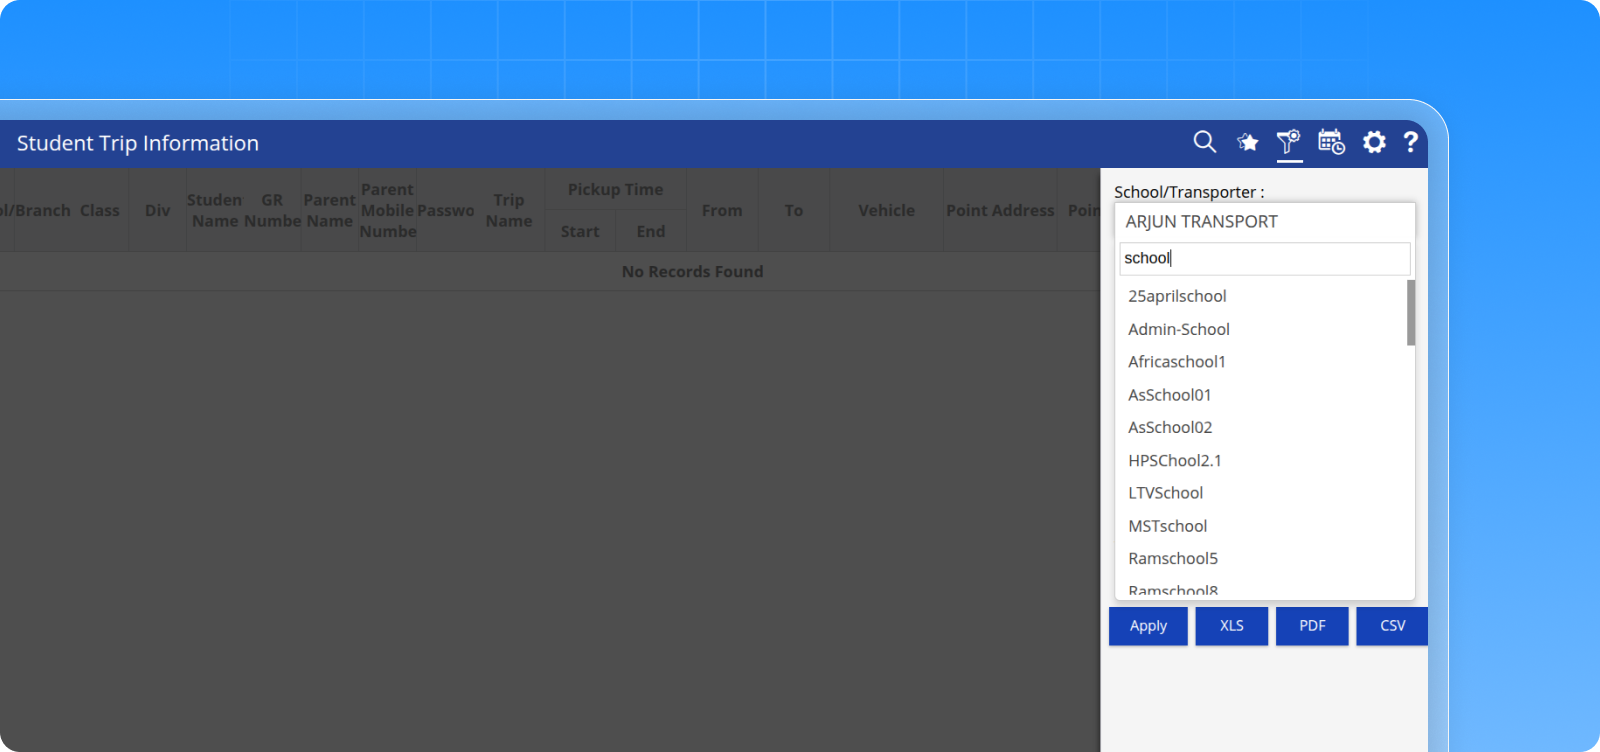Click the school search input field
This screenshot has width=1600, height=752.
pyautogui.click(x=1264, y=258)
